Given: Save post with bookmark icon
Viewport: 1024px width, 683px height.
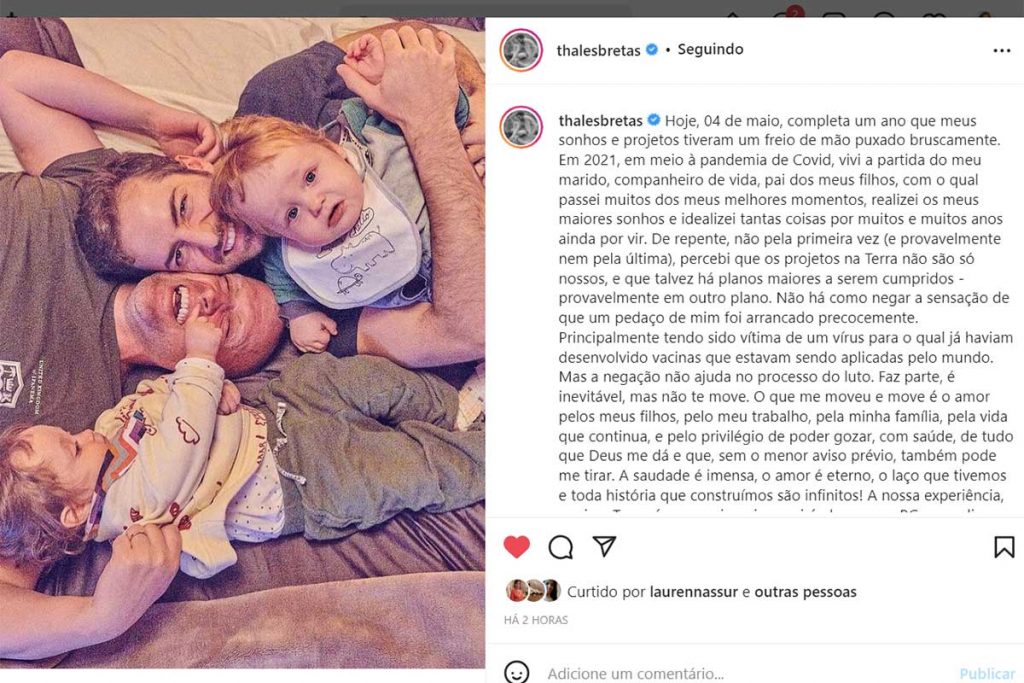Looking at the screenshot, I should [1004, 547].
